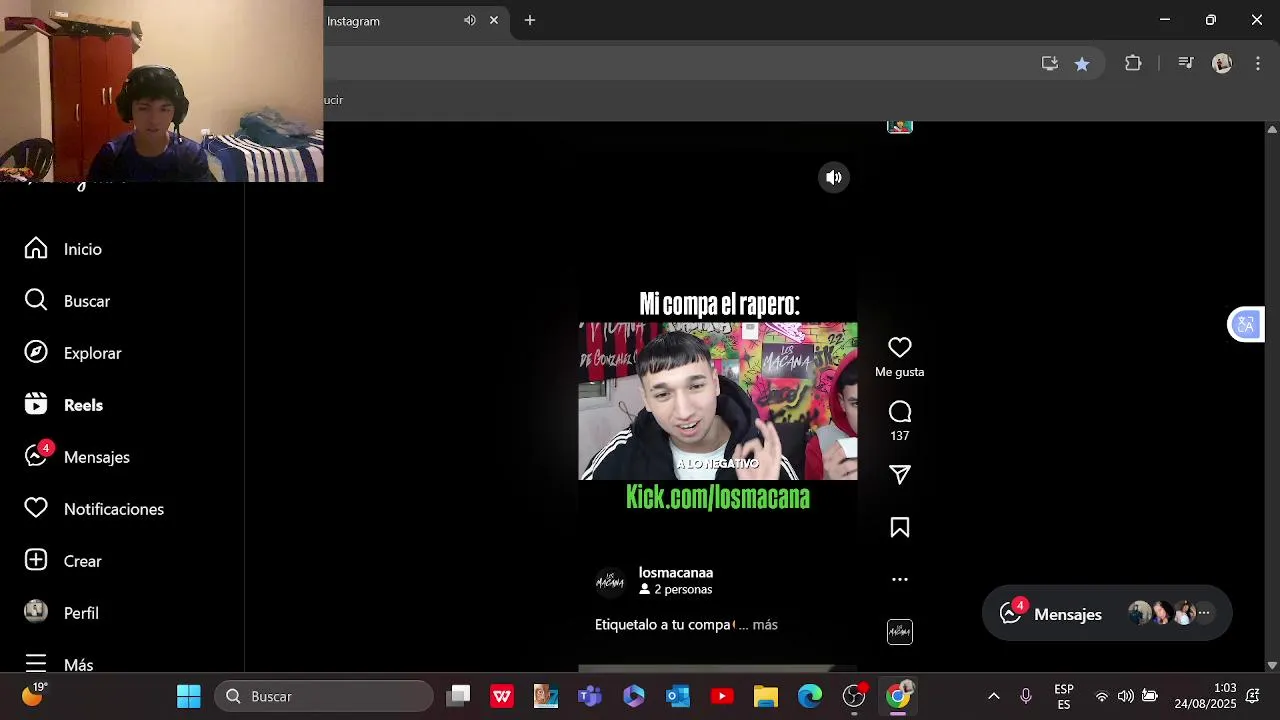Open the reel's audio thumbnail

(900, 632)
